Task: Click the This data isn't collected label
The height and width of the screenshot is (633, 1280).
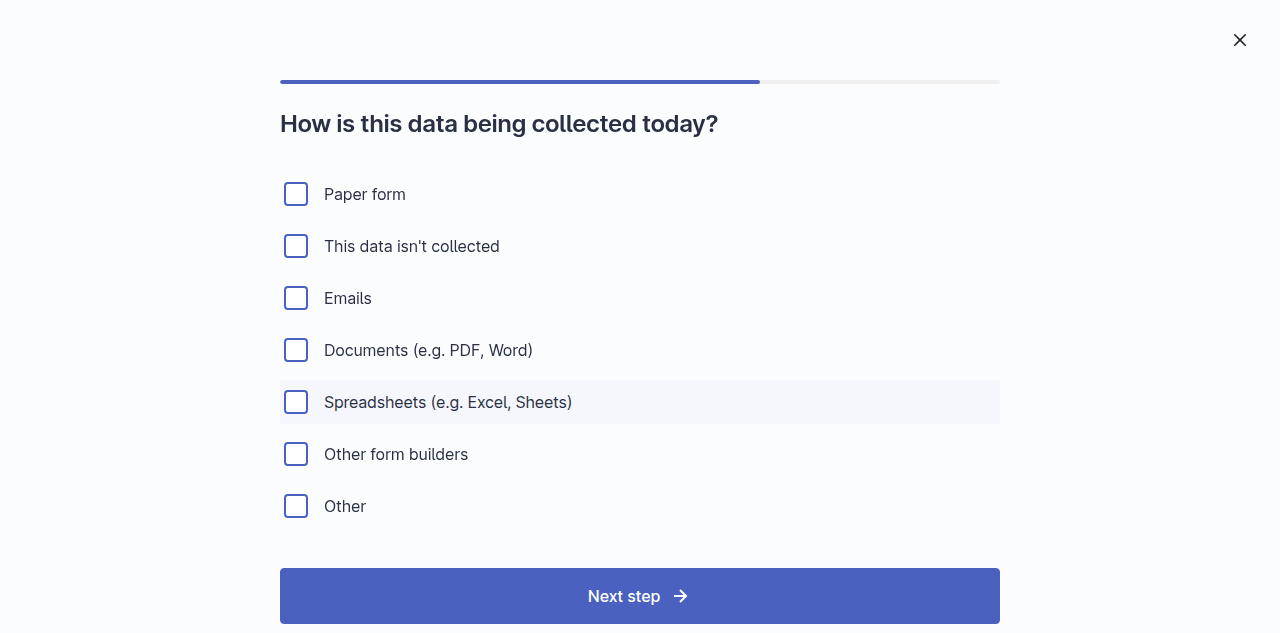Action: point(412,246)
